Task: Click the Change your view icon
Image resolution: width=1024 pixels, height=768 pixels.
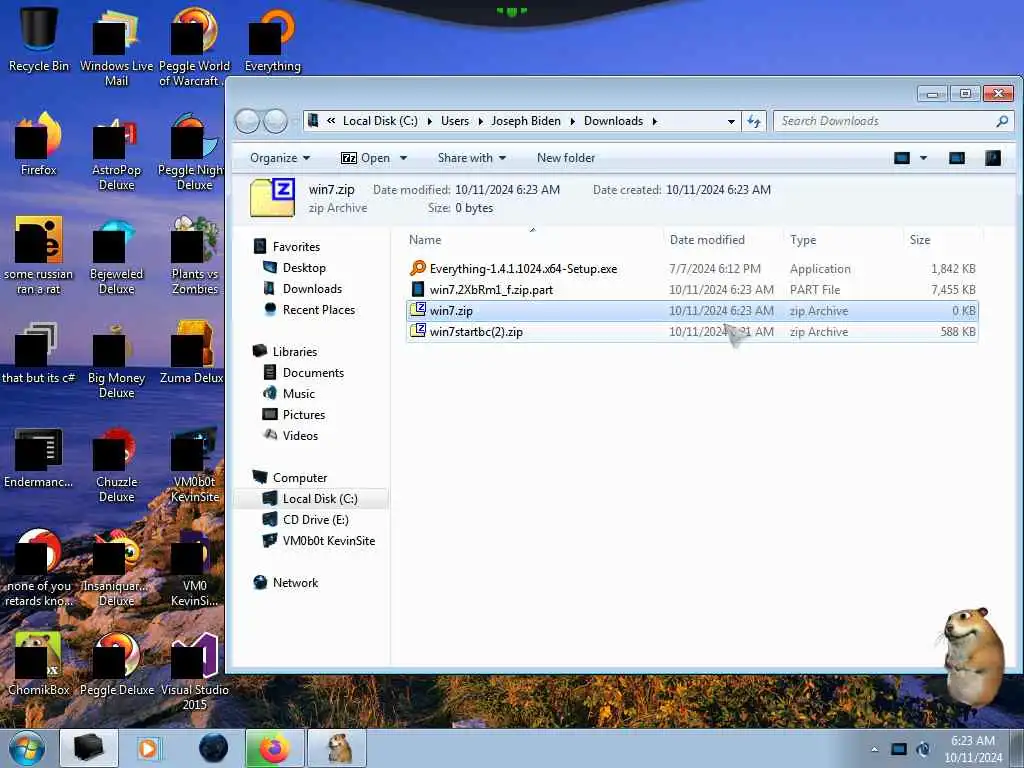Action: [902, 158]
